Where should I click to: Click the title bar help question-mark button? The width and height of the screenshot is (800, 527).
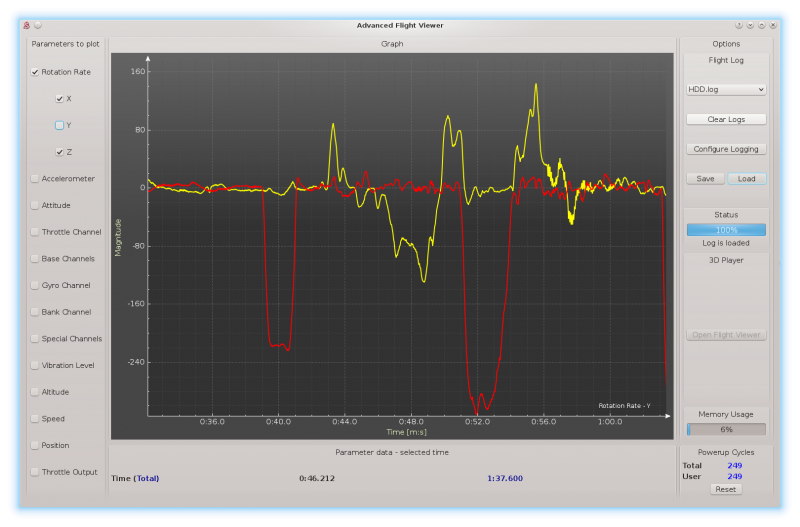coord(739,25)
